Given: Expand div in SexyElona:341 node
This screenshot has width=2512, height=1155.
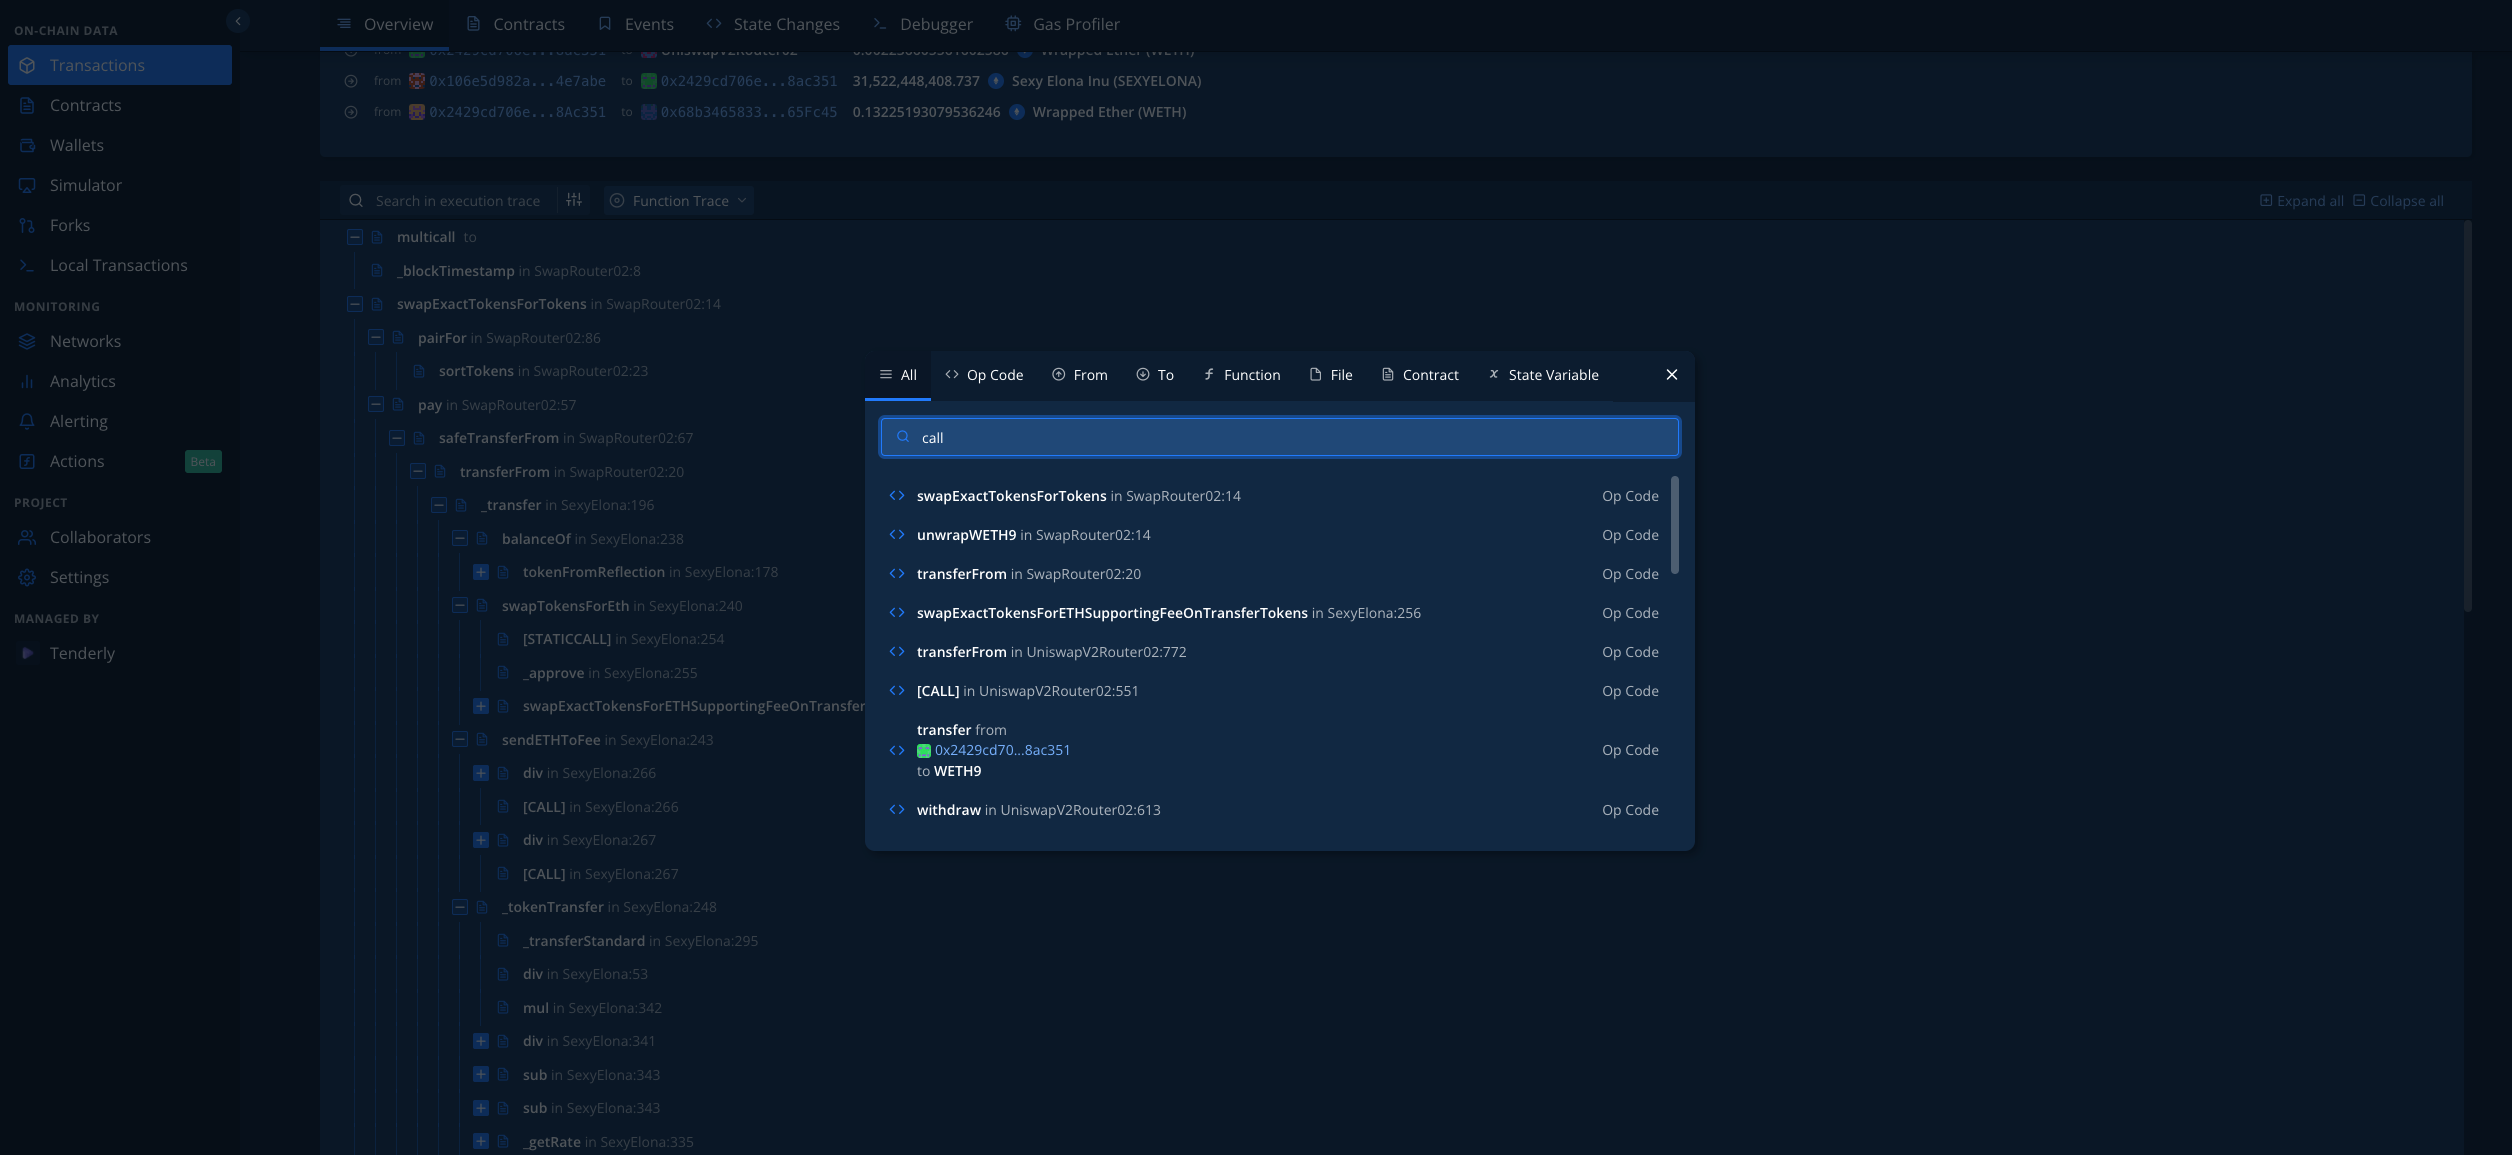Looking at the screenshot, I should click(481, 1041).
